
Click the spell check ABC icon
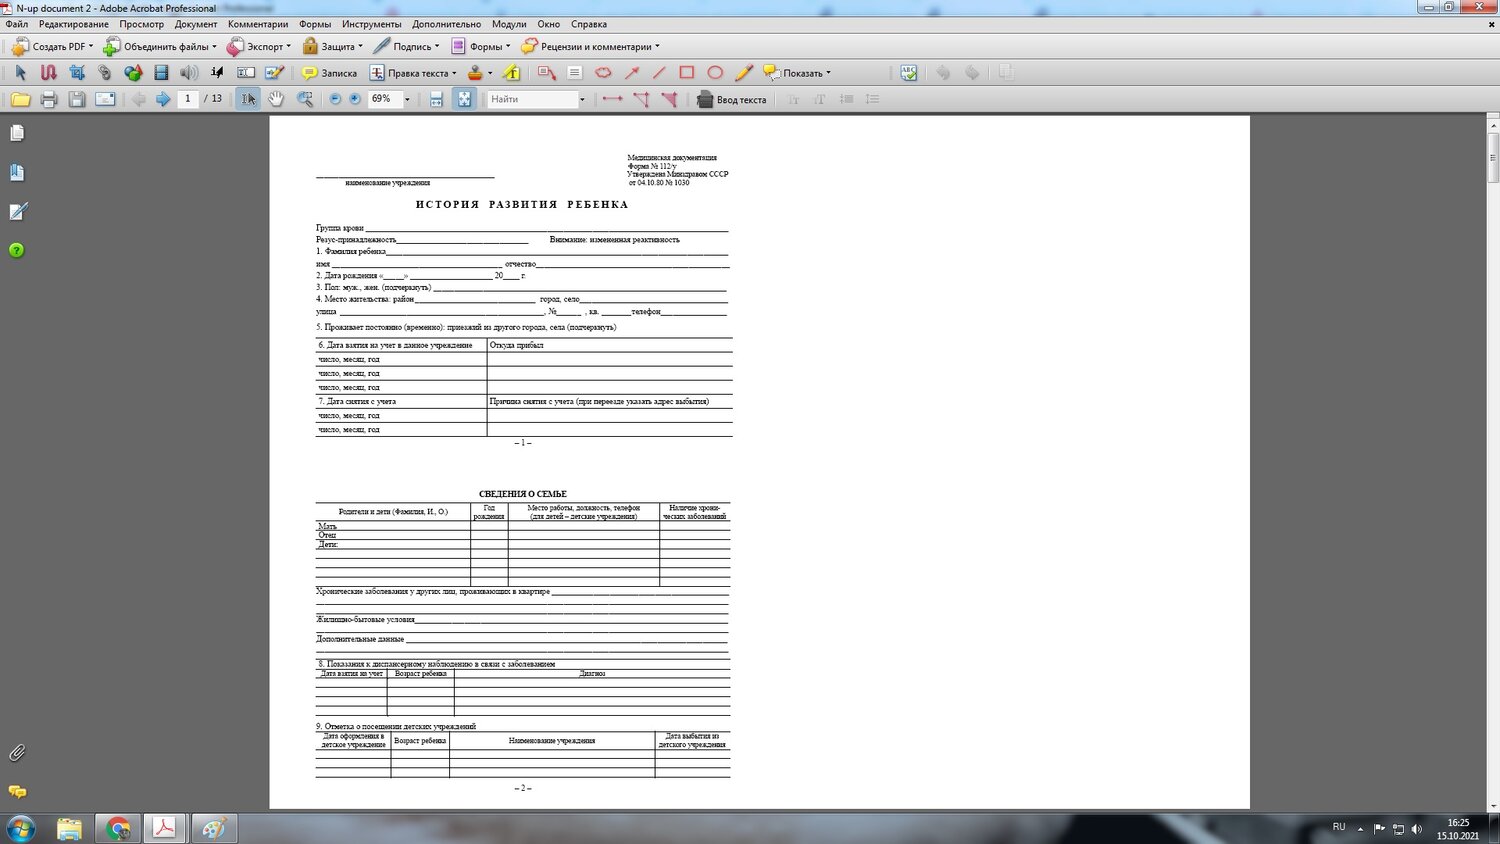(908, 73)
